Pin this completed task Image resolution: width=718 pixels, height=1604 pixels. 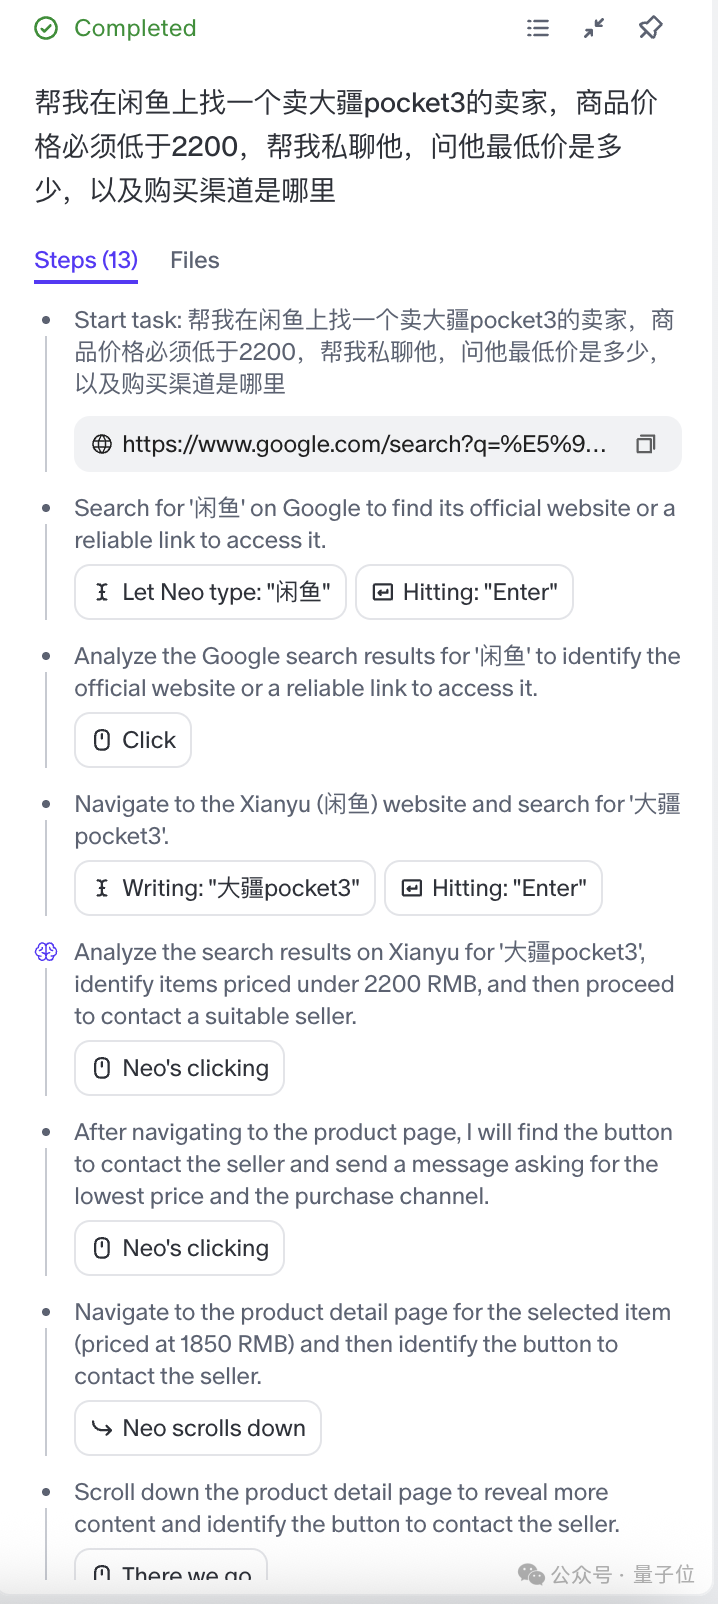click(650, 28)
